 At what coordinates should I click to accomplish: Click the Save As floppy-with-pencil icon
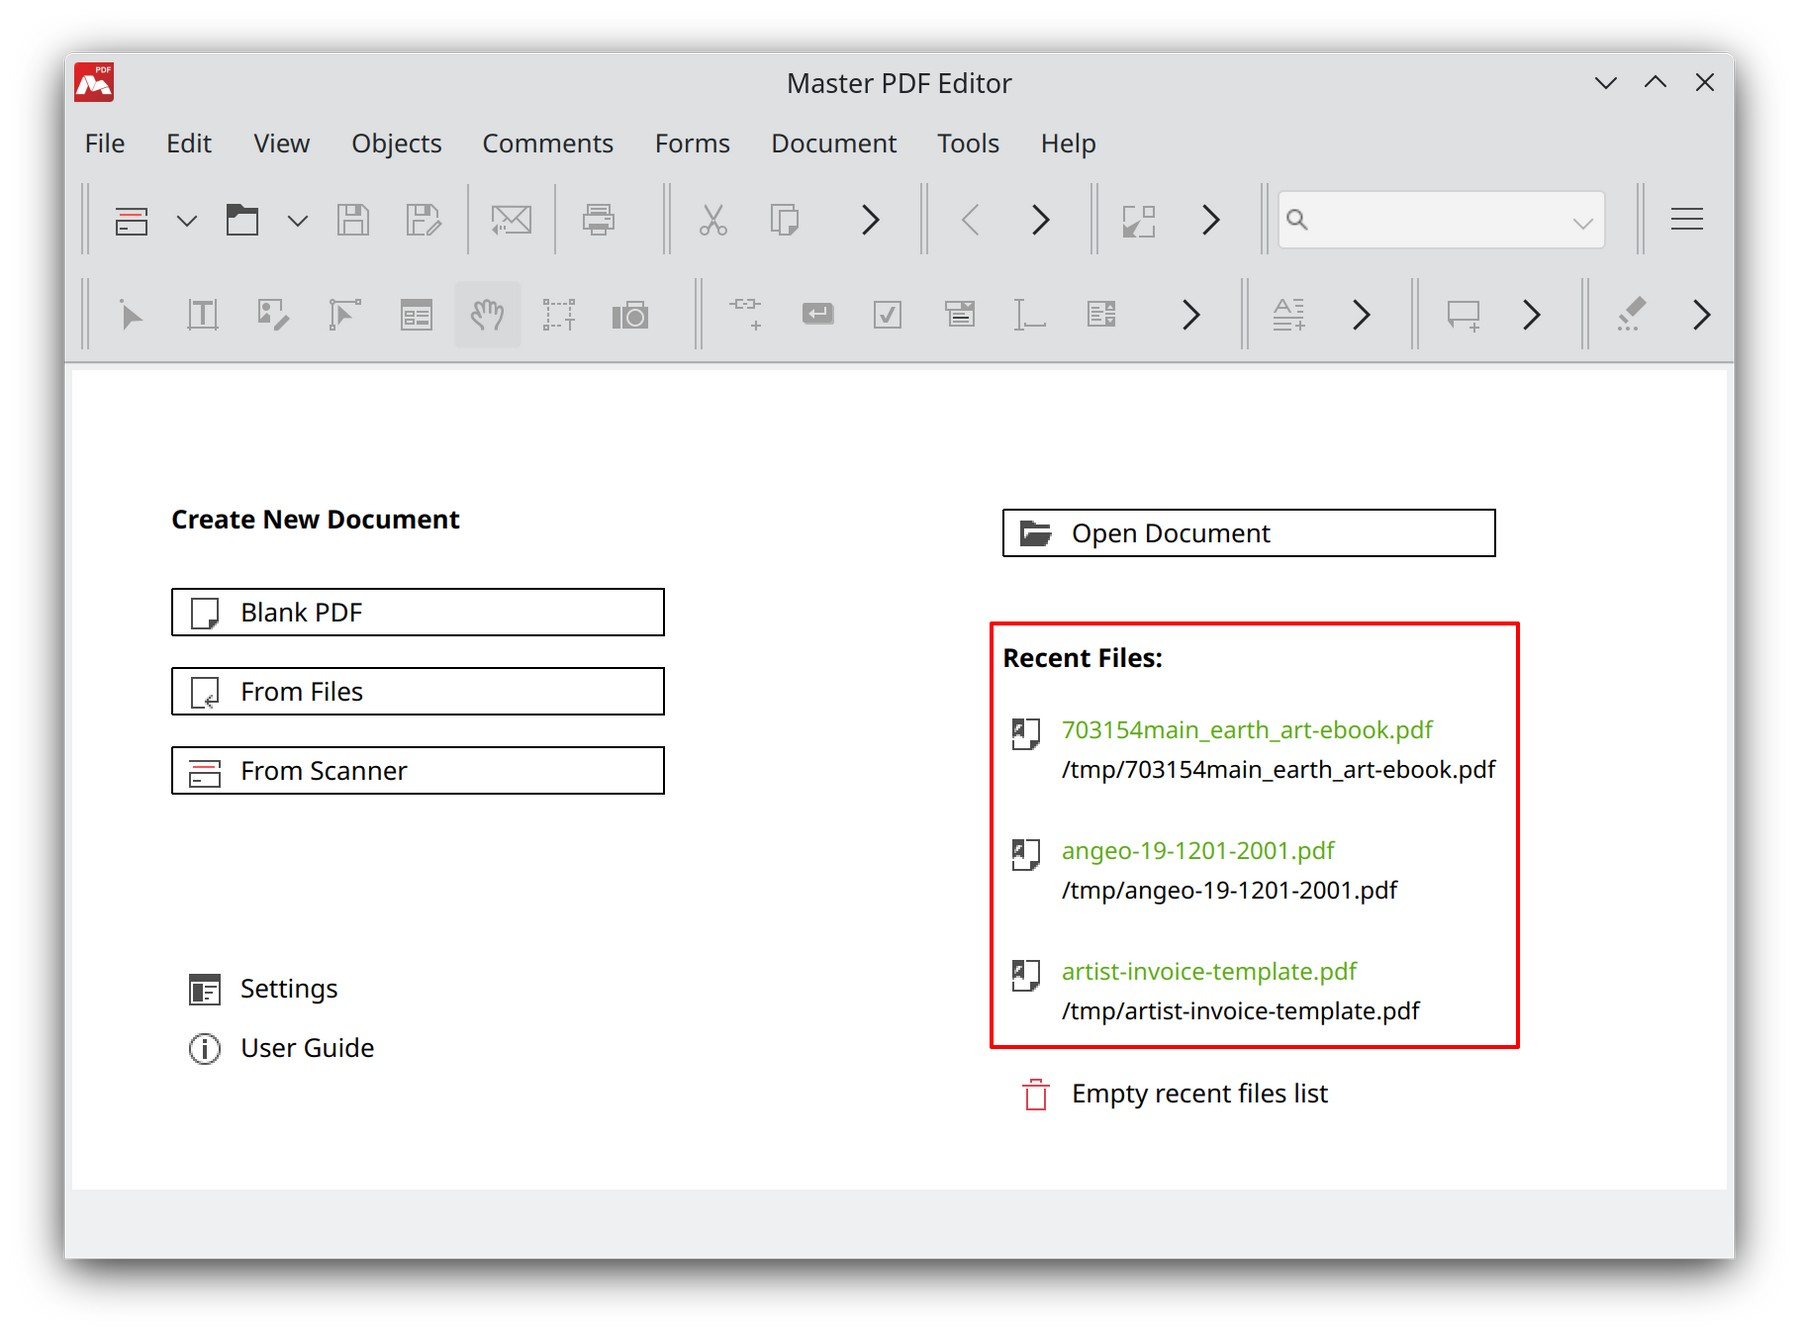click(x=423, y=220)
